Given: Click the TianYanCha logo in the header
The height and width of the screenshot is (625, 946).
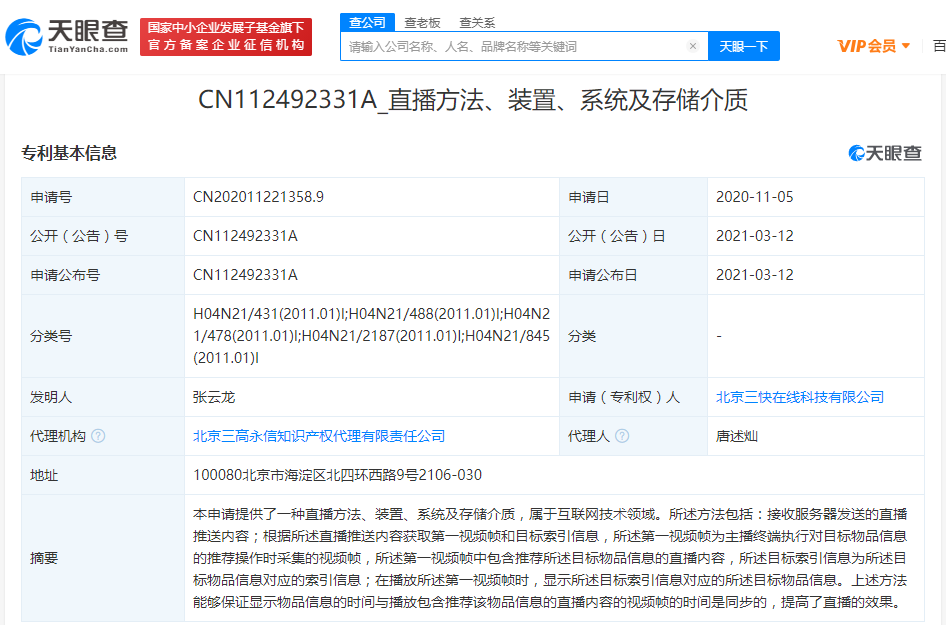Looking at the screenshot, I should coord(67,37).
